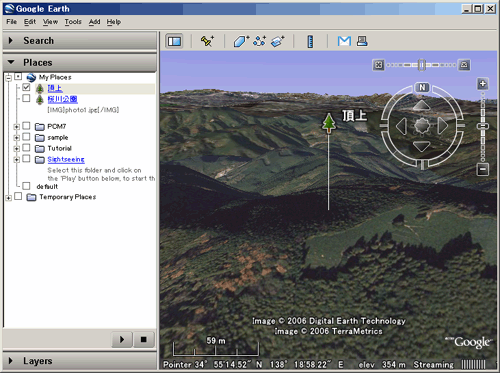Click the 頂上 placemark link in Places

pos(55,88)
